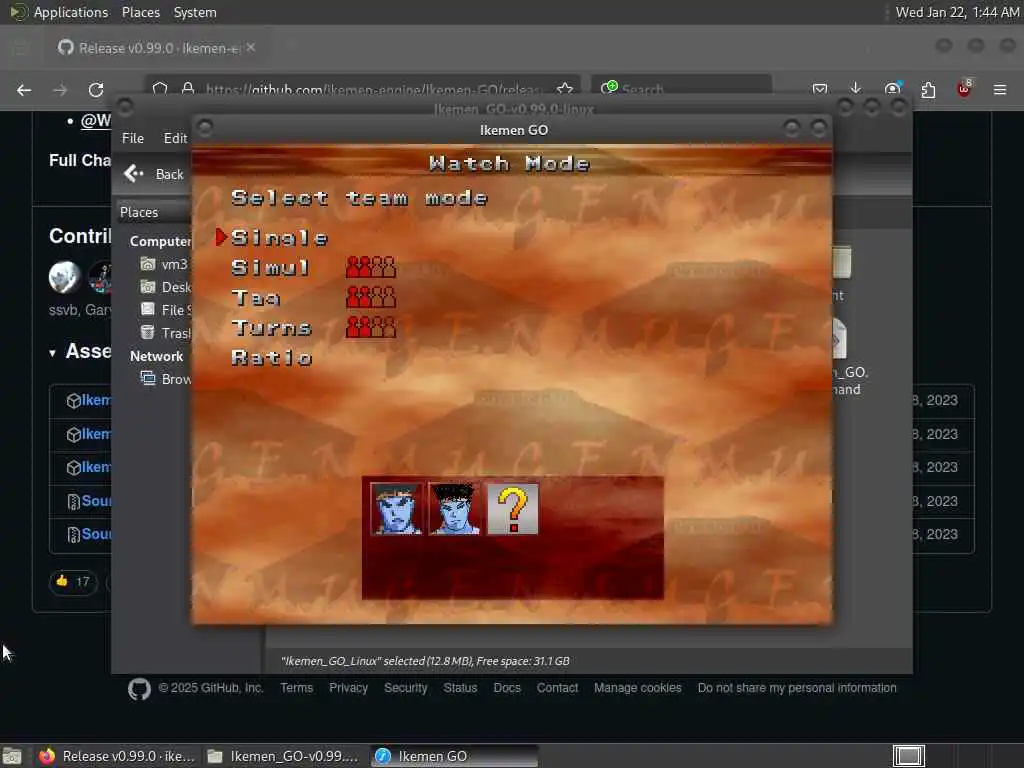Open the GitHub footer Contact link
Image resolution: width=1024 pixels, height=768 pixels.
[557, 688]
